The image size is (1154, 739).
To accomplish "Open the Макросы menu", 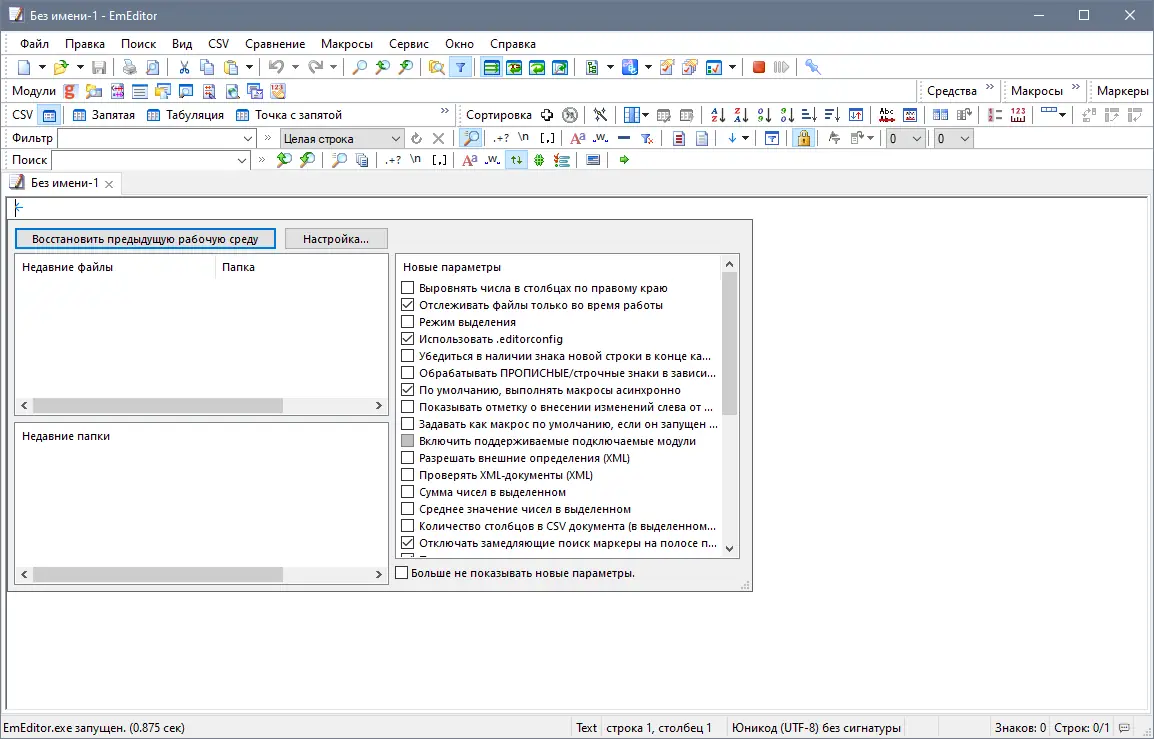I will [x=346, y=44].
